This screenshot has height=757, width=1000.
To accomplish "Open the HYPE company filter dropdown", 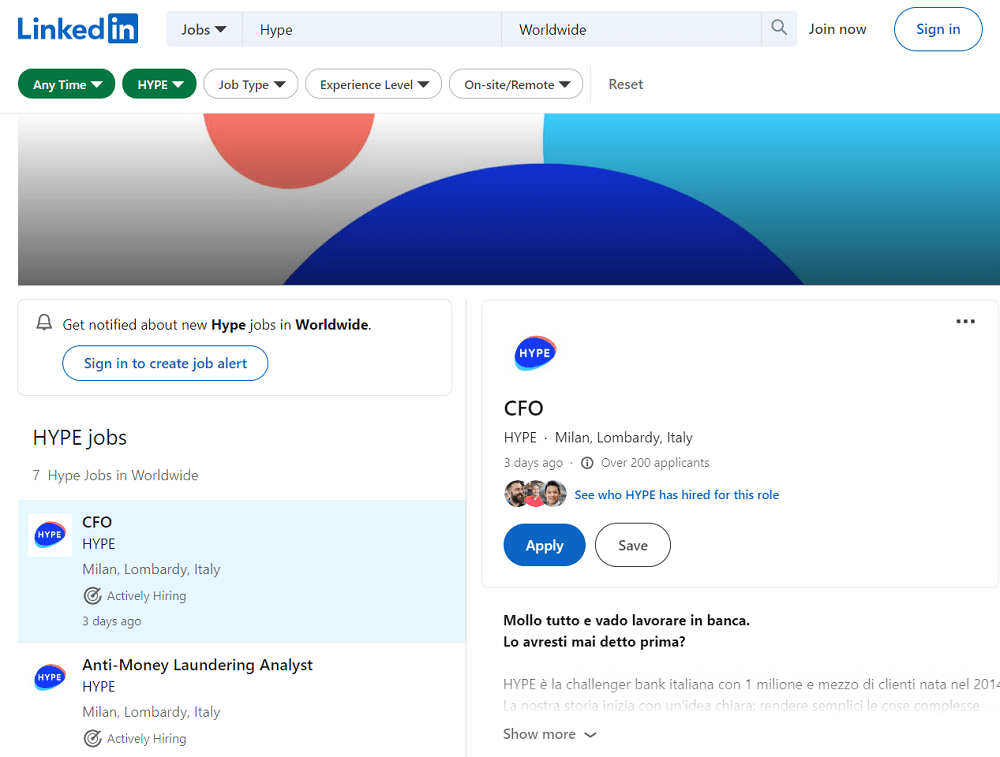I will (x=159, y=84).
